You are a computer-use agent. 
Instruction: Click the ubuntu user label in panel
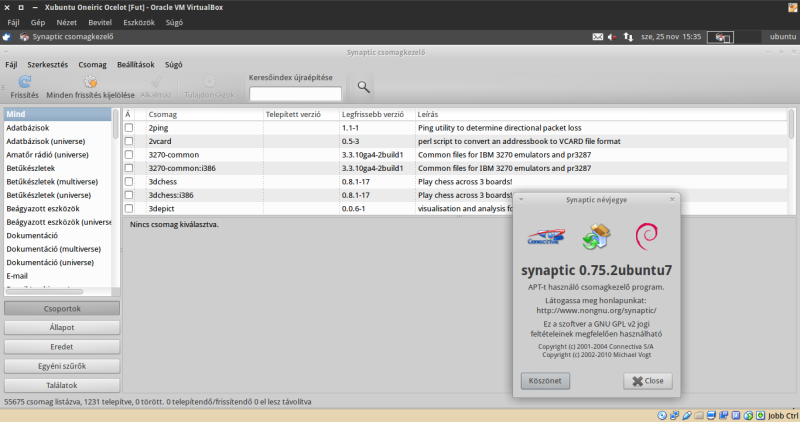(x=783, y=37)
